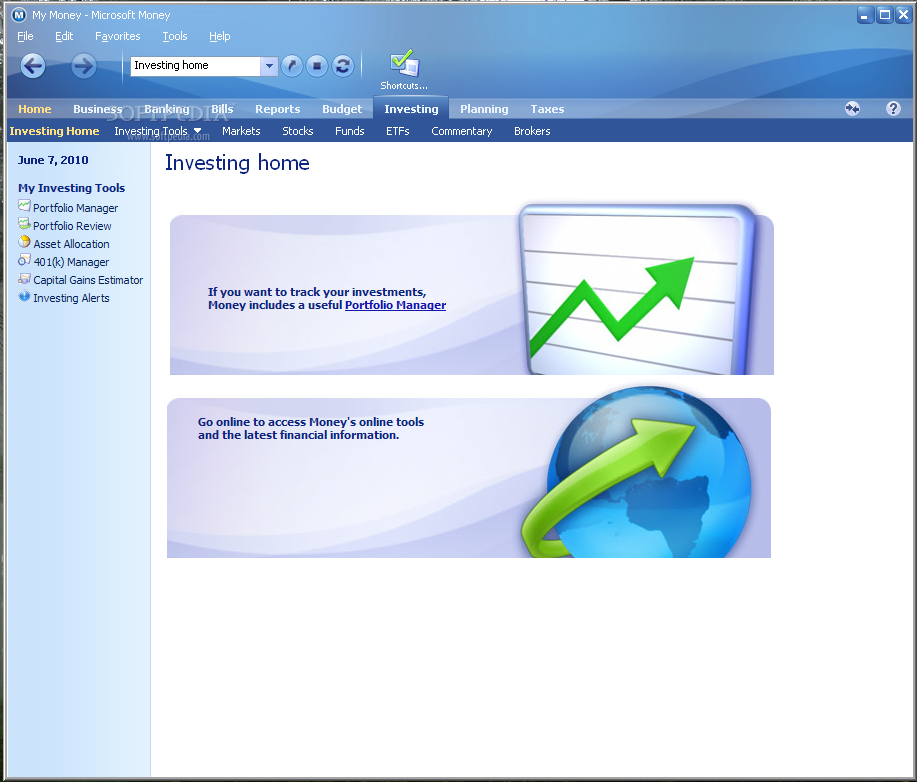Open the Markets sub-navigation page
The width and height of the screenshot is (917, 782).
tap(241, 131)
